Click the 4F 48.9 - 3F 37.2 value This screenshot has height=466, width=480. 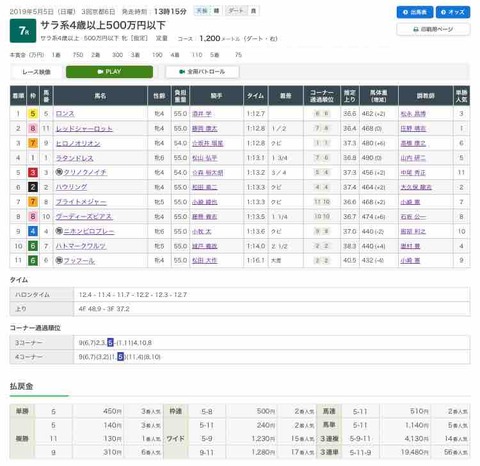point(104,309)
